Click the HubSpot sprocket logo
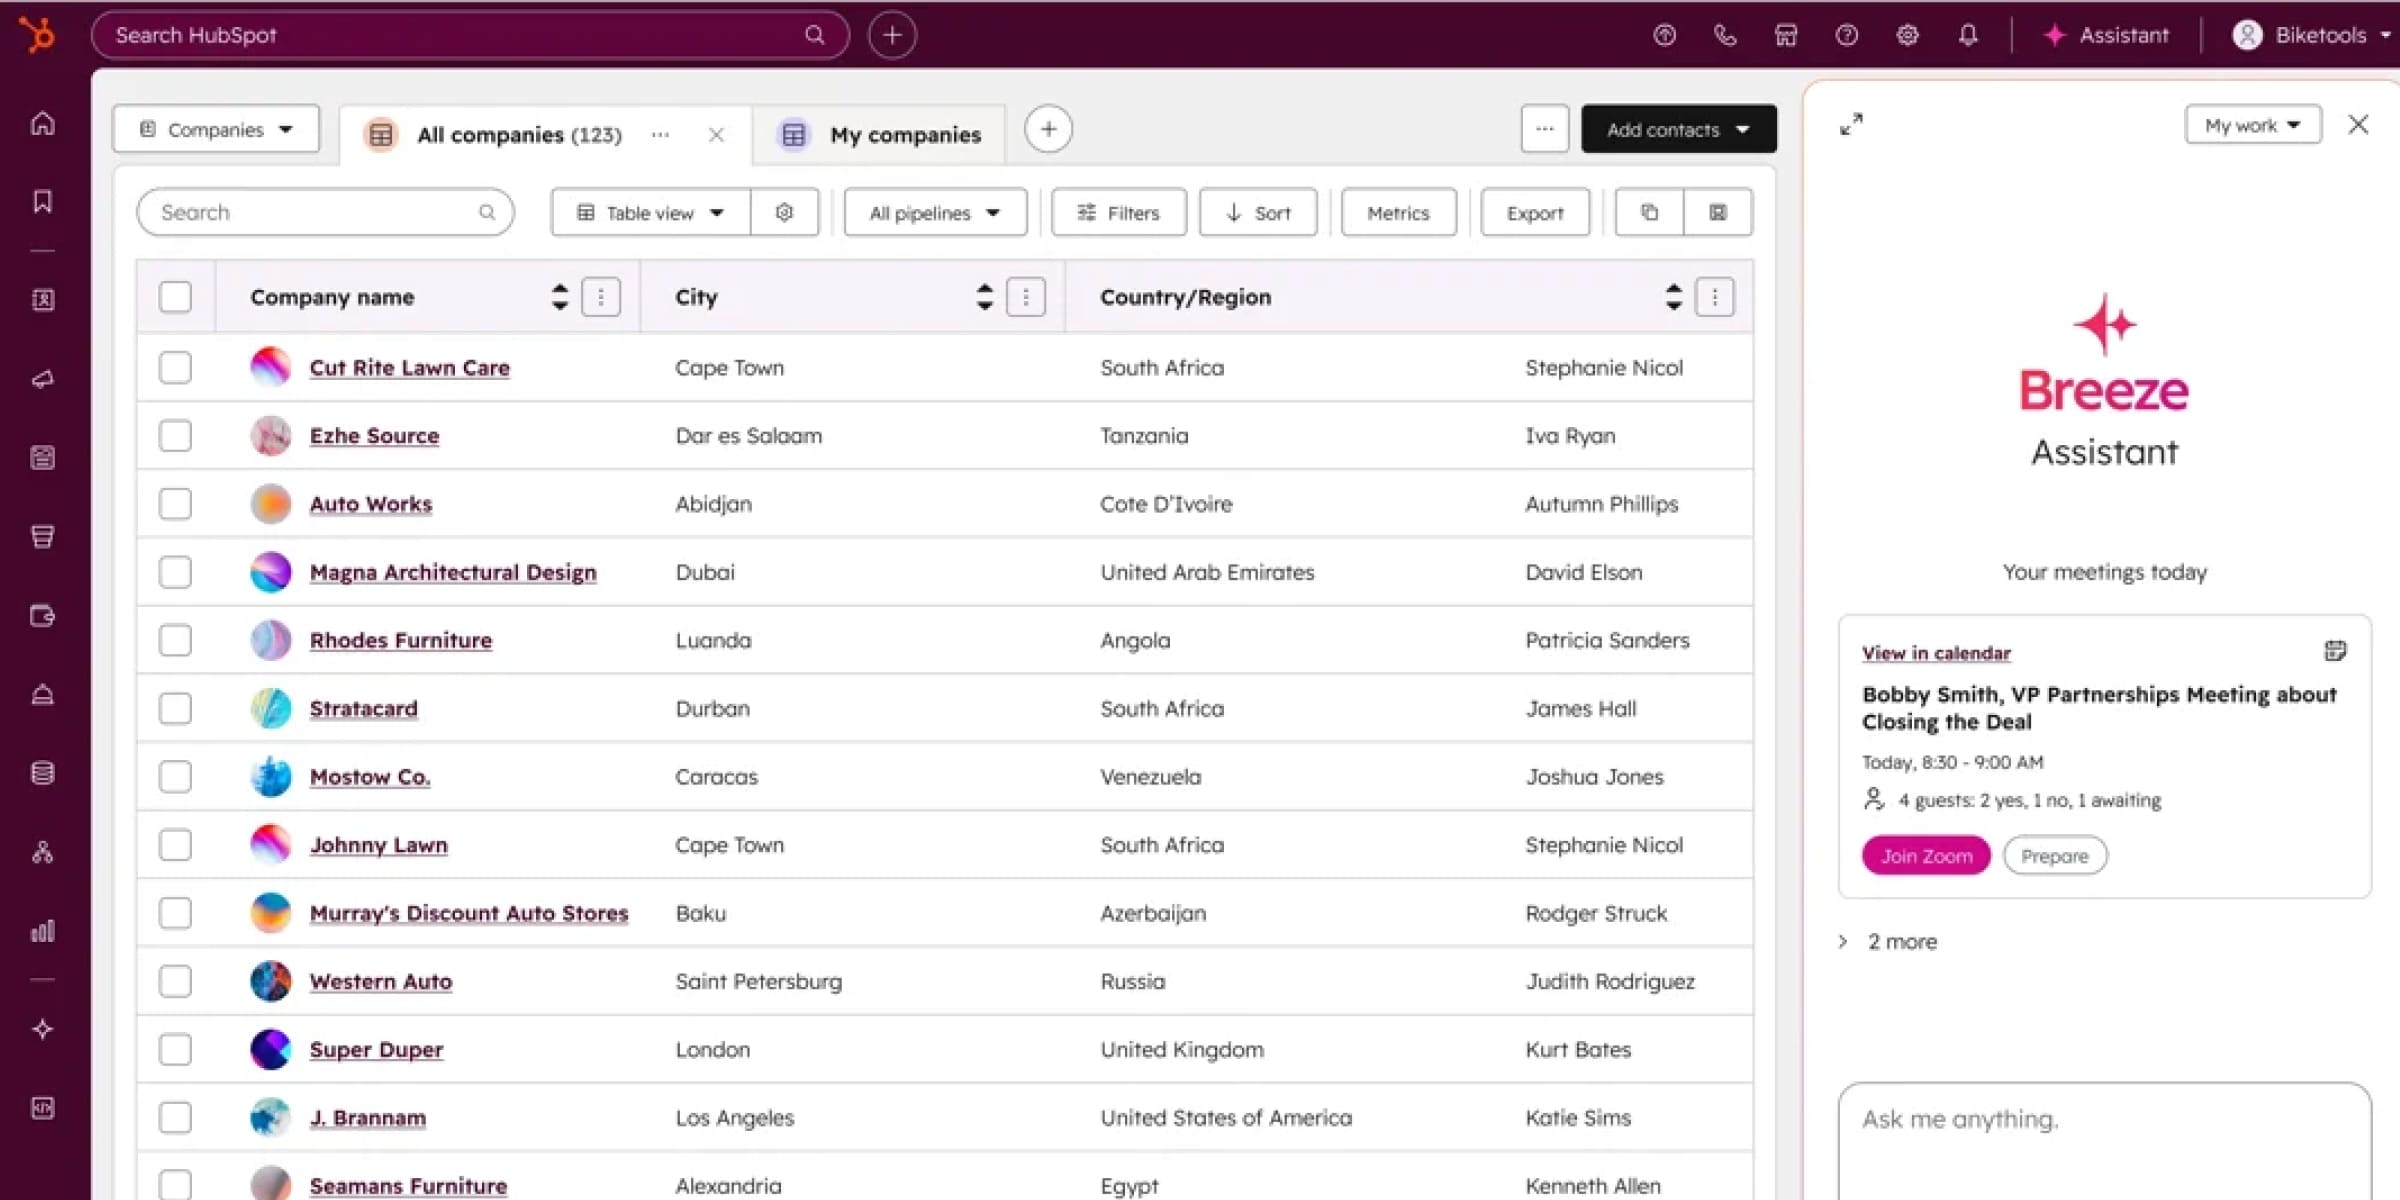Image resolution: width=2400 pixels, height=1200 pixels. [x=38, y=35]
